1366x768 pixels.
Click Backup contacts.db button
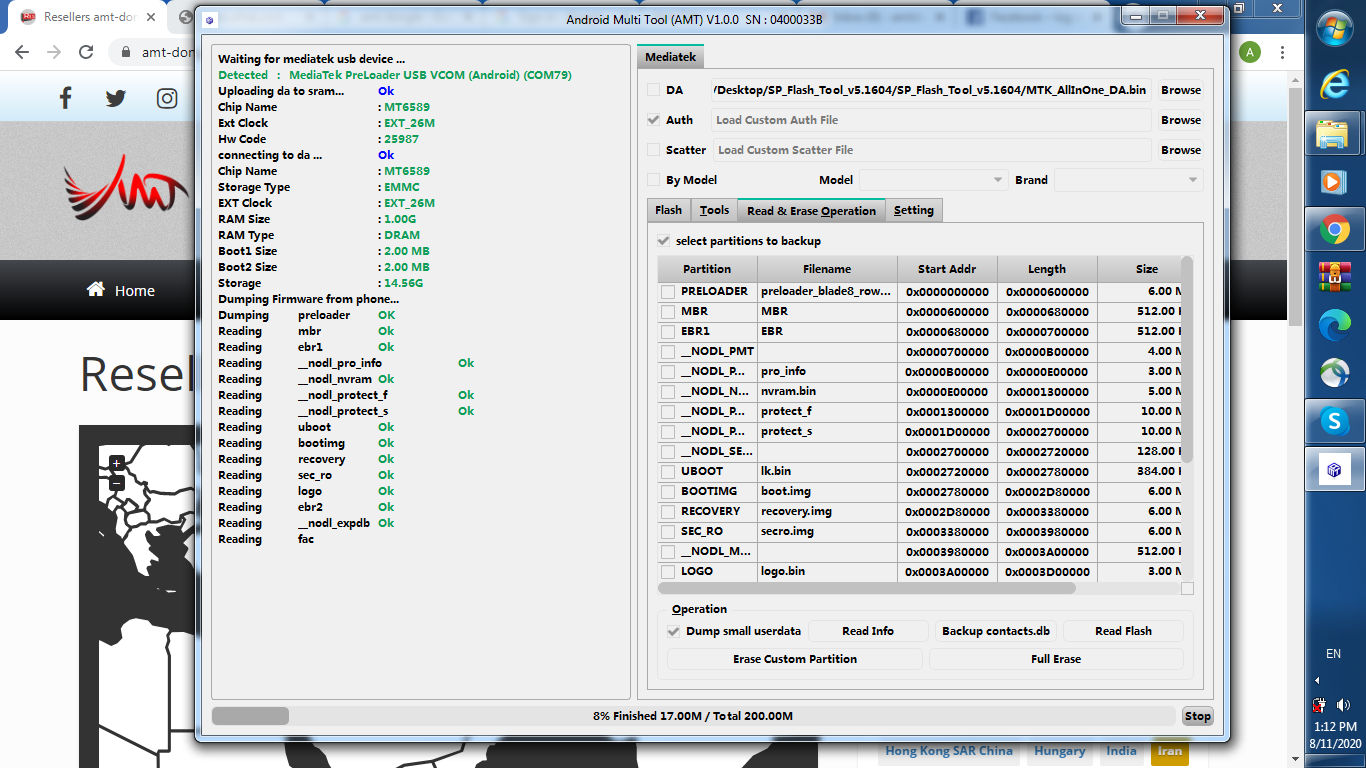(996, 631)
